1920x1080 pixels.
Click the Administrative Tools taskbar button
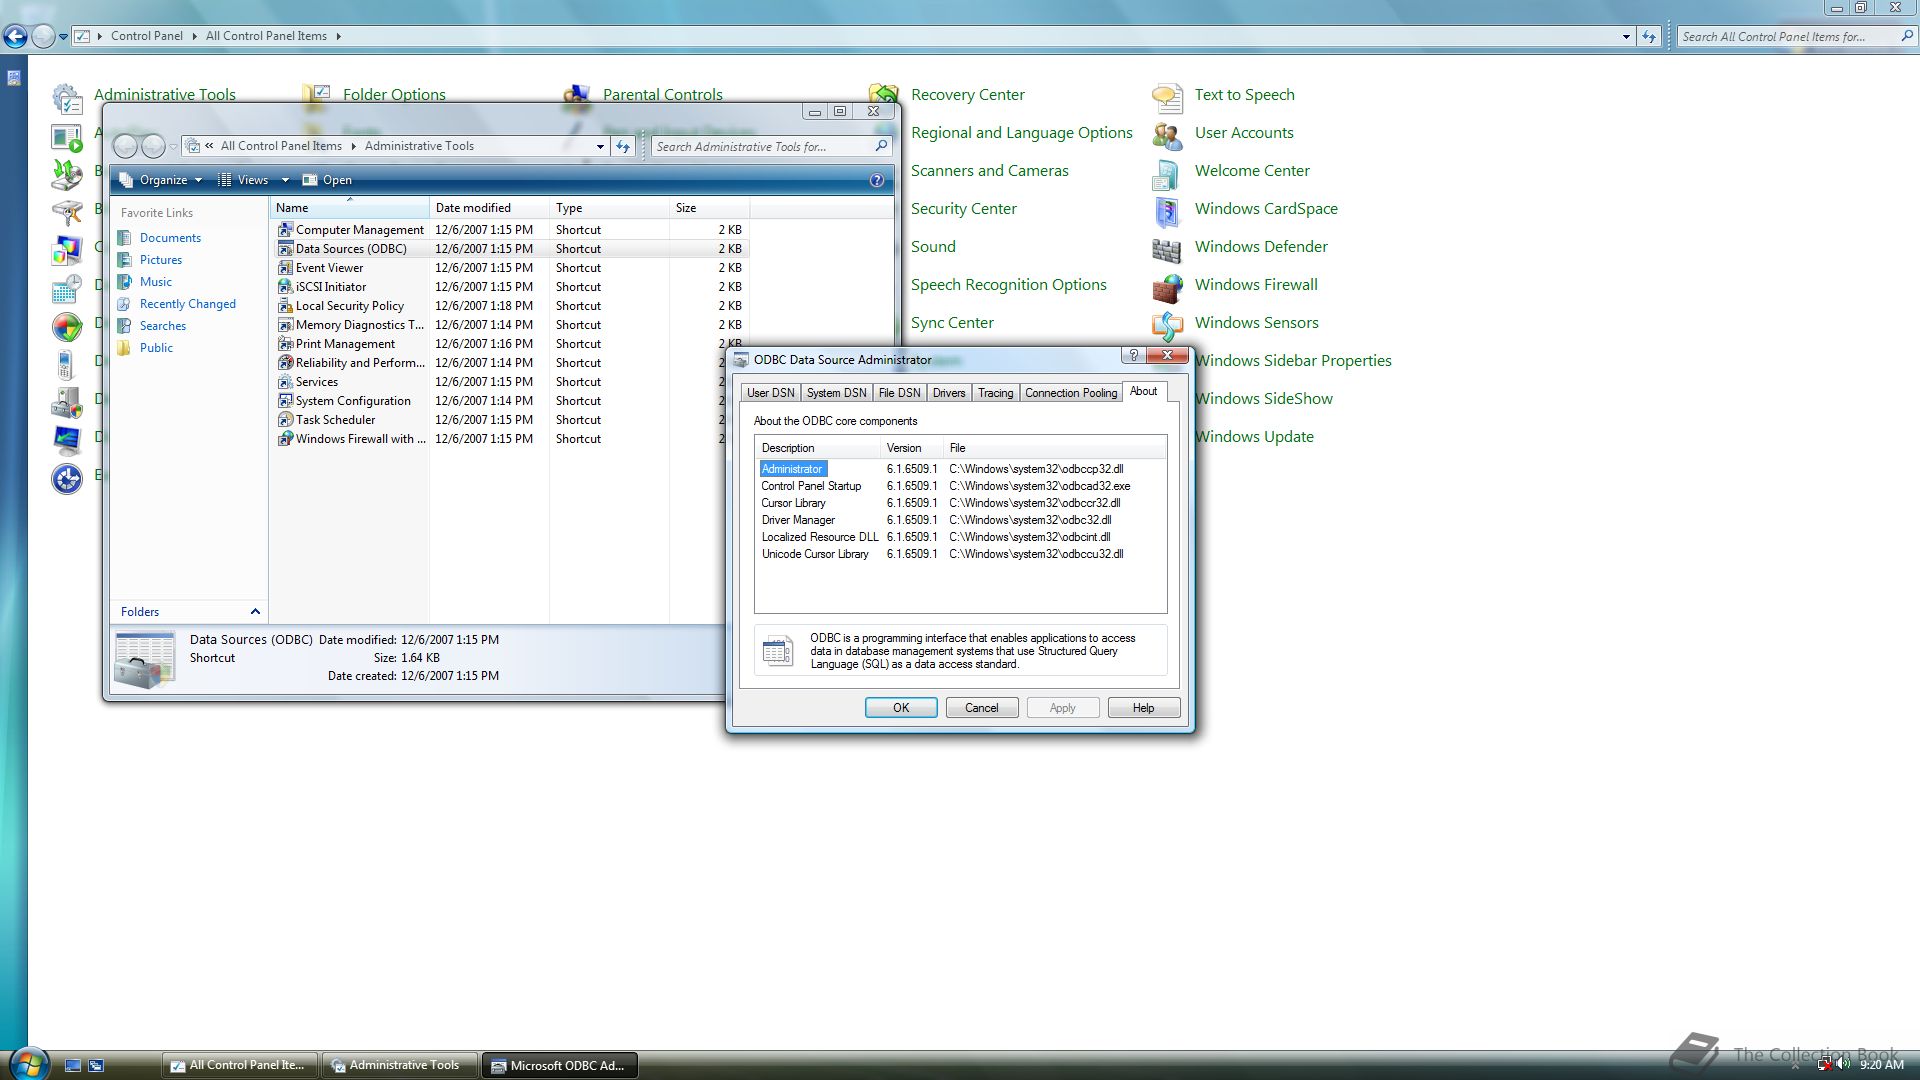coord(398,1066)
